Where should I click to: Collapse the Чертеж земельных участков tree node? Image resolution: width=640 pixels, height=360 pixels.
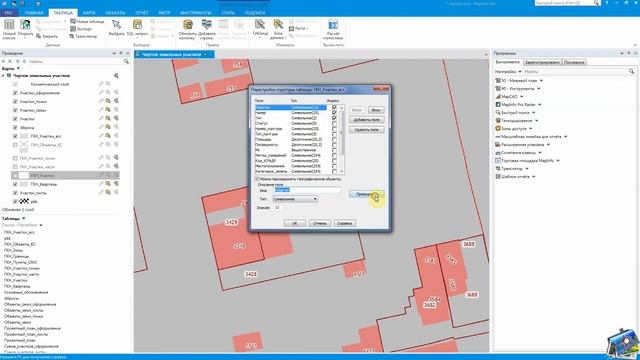coord(3,76)
